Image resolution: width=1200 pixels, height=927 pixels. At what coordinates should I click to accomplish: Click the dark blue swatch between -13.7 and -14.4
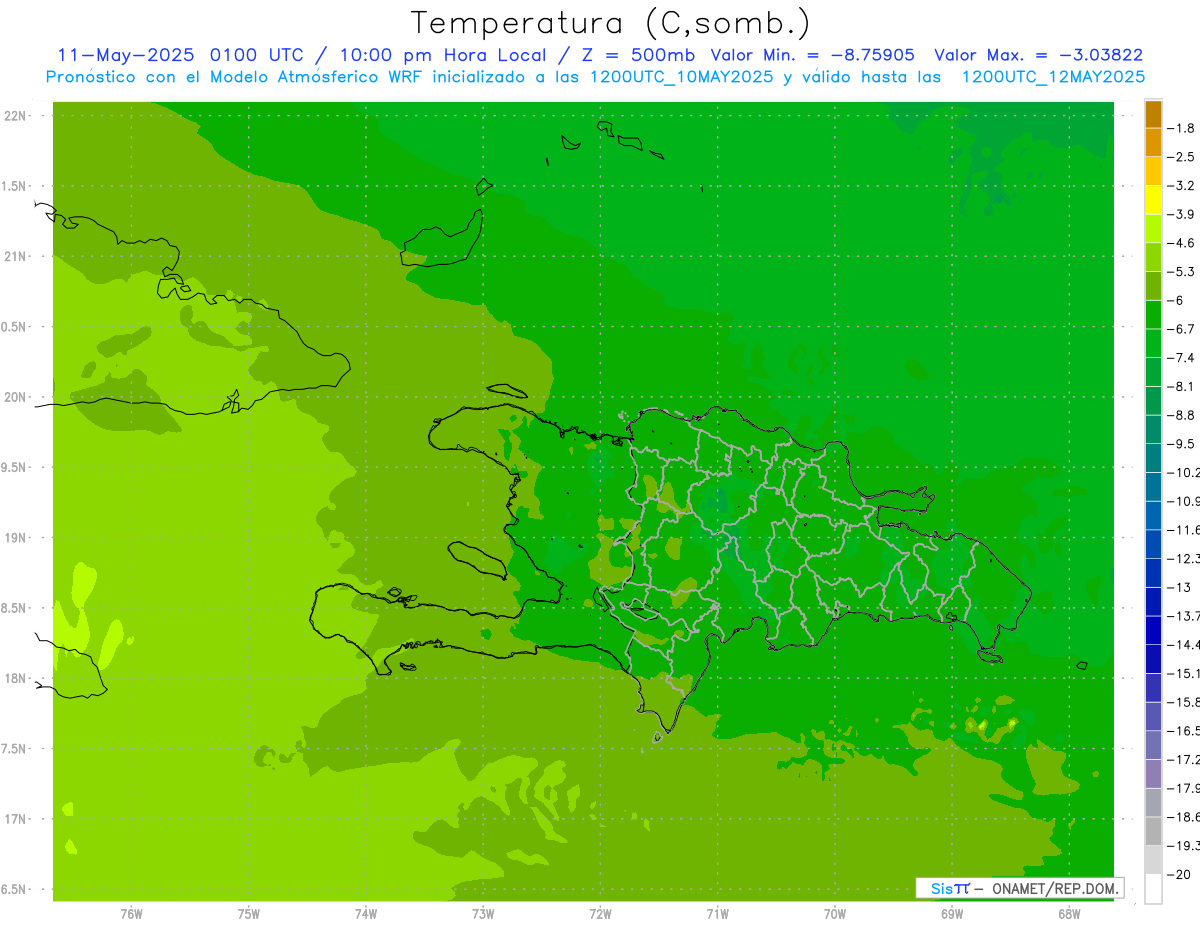coord(1153,630)
